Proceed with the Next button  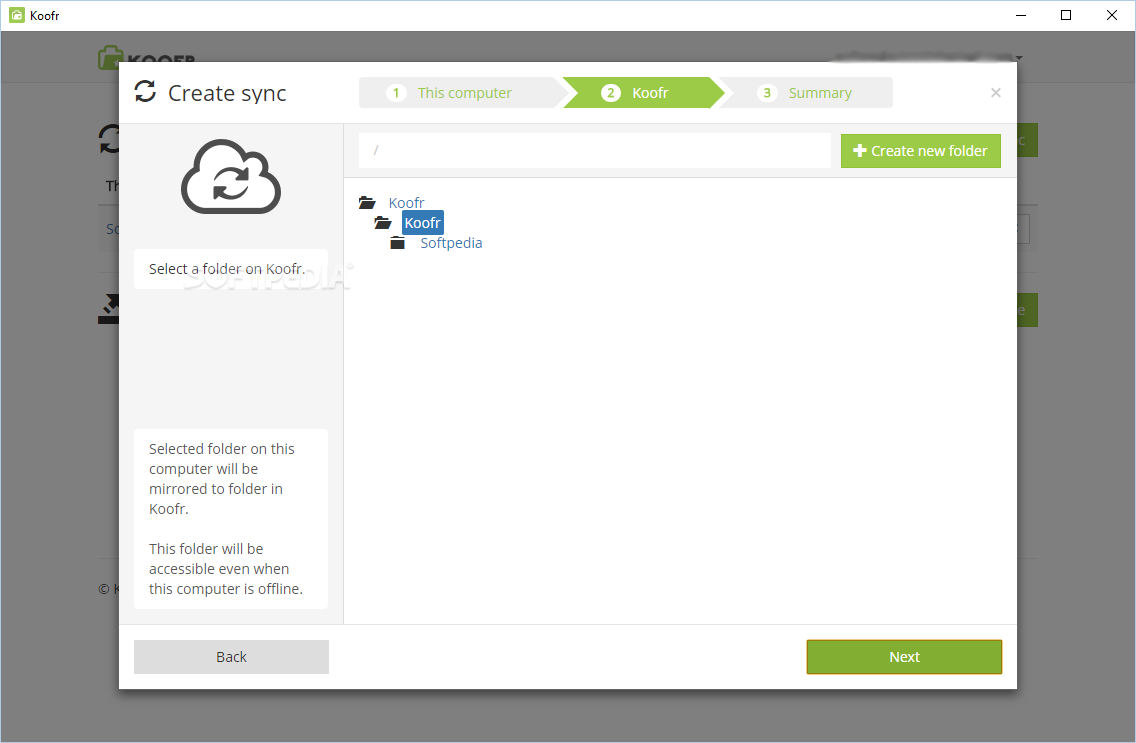(904, 657)
